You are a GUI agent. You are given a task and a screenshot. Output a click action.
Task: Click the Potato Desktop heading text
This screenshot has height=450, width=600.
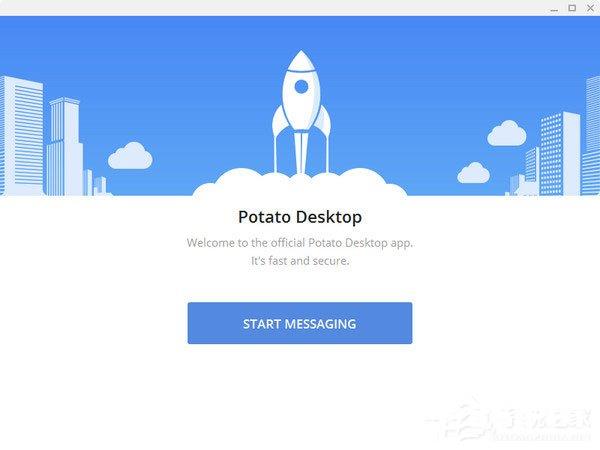[x=300, y=217]
